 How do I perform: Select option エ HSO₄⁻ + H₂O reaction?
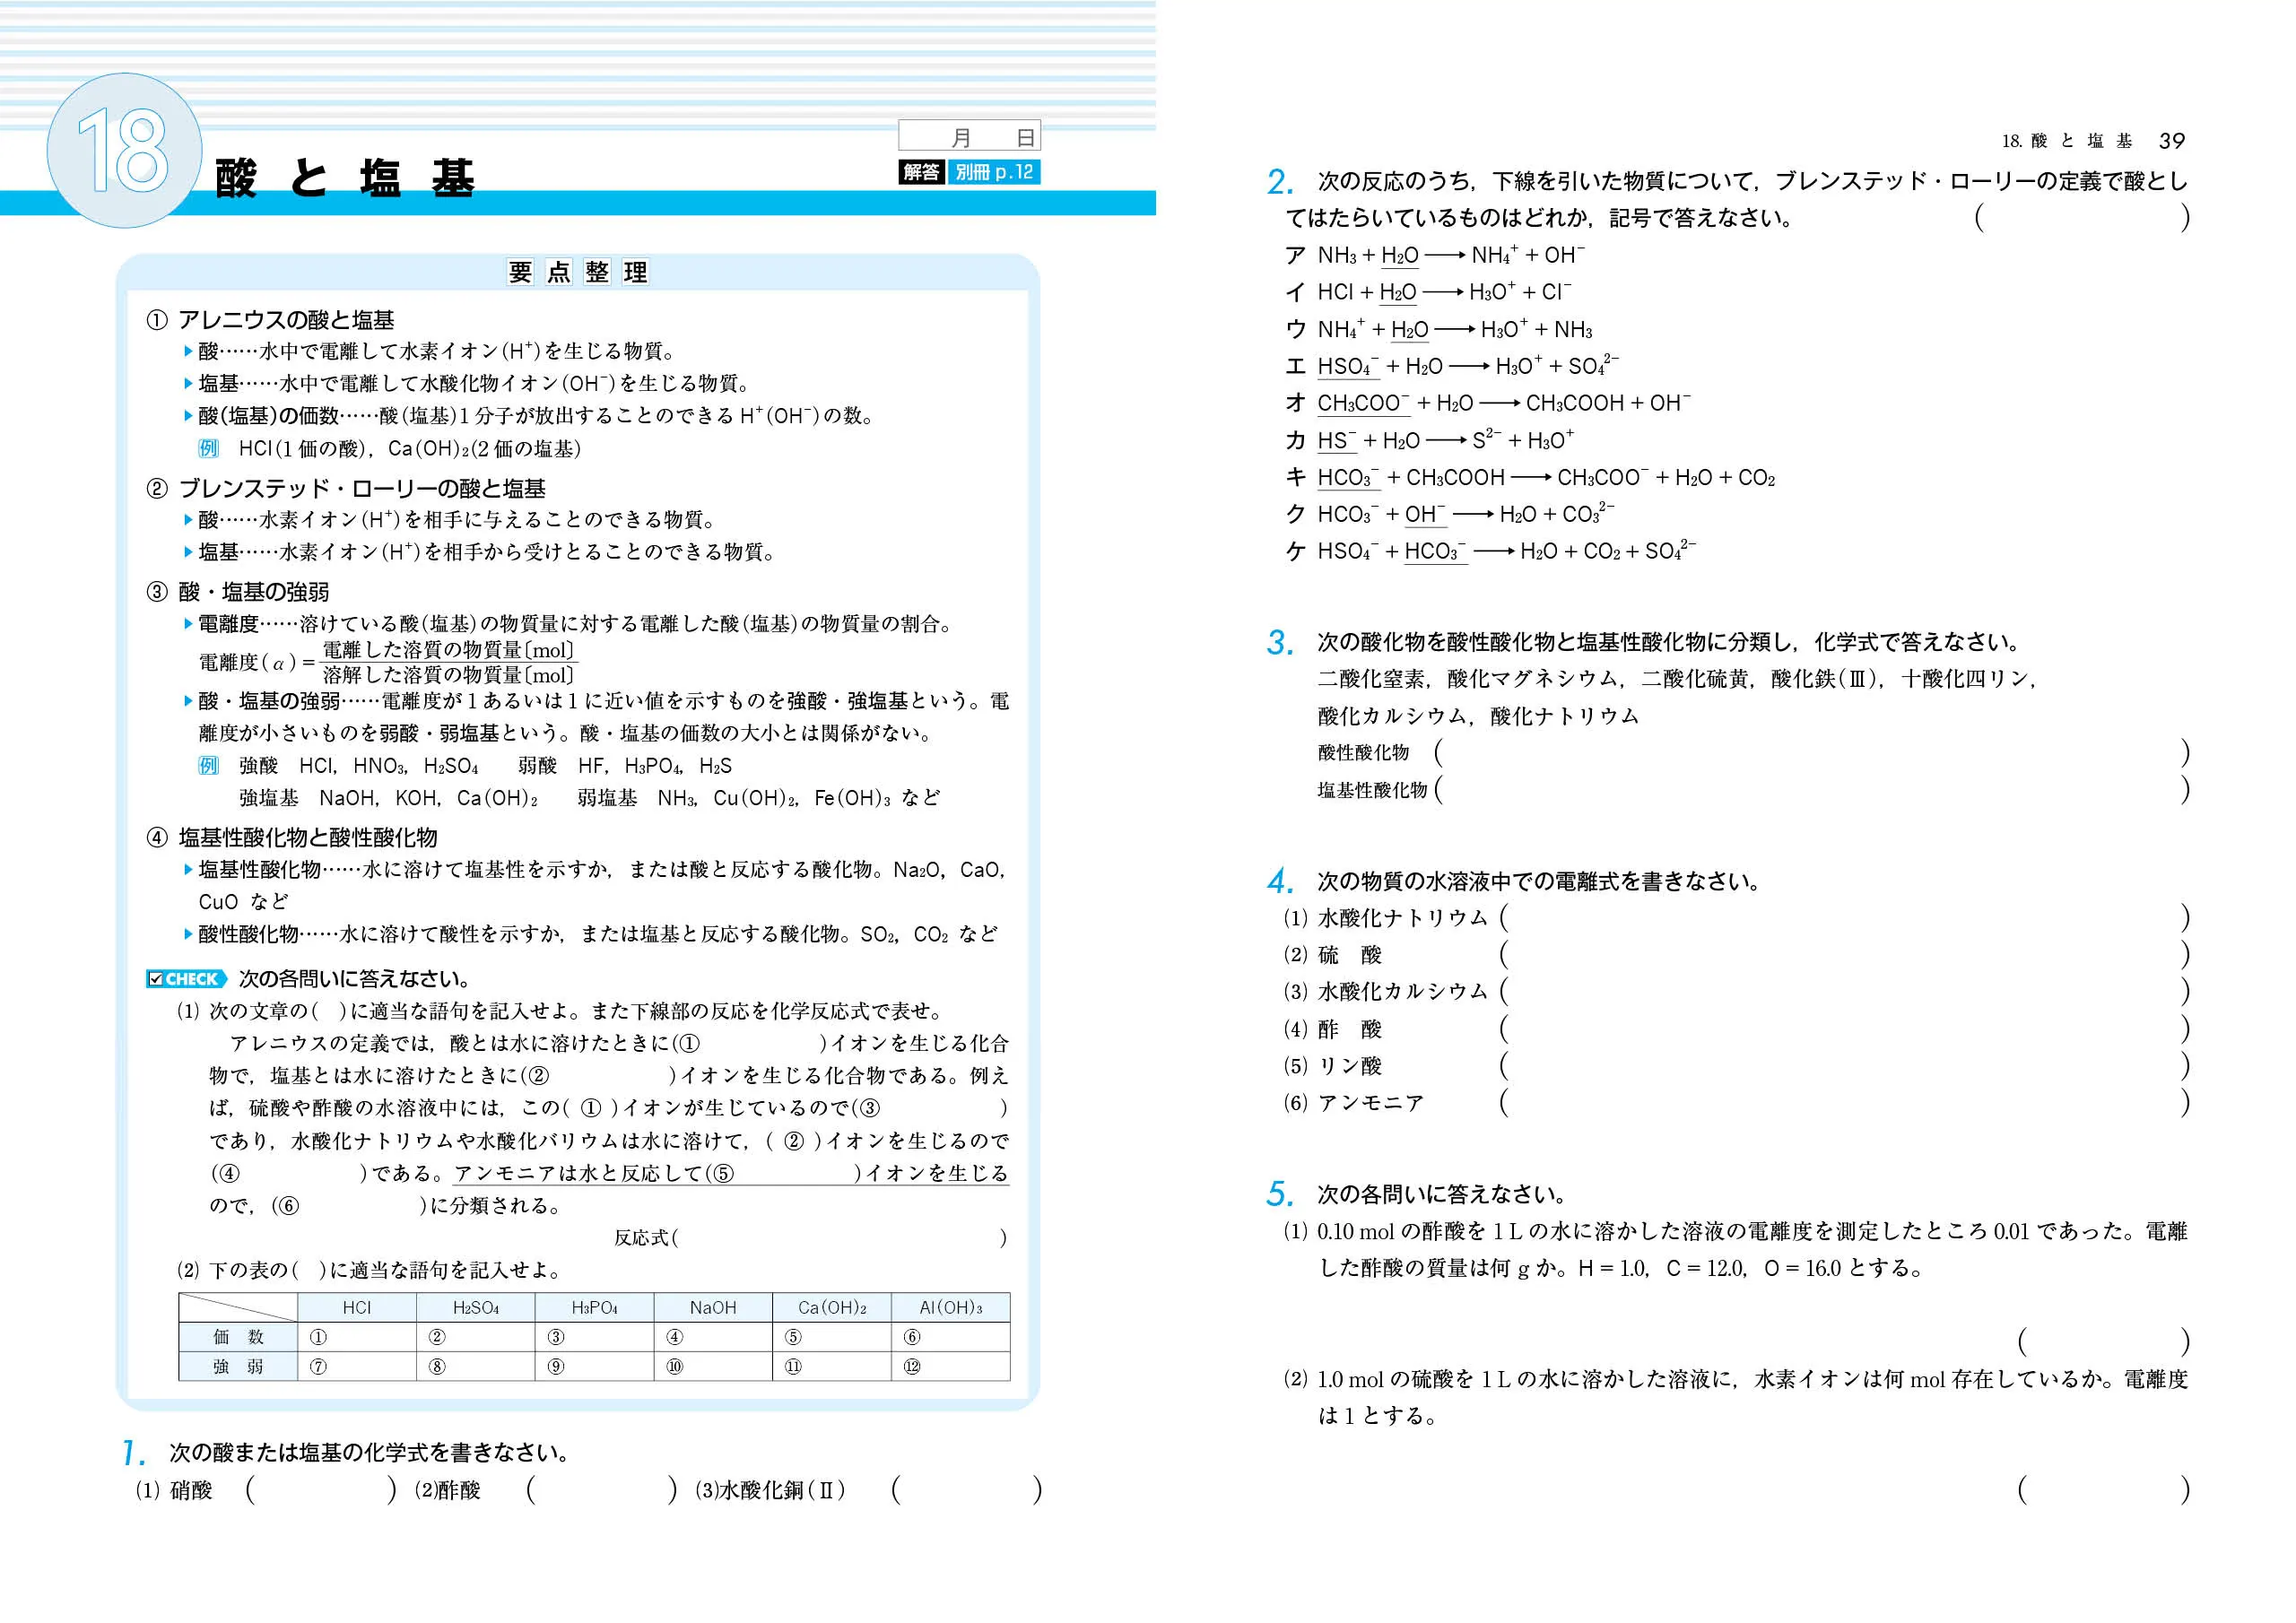(x=1452, y=366)
